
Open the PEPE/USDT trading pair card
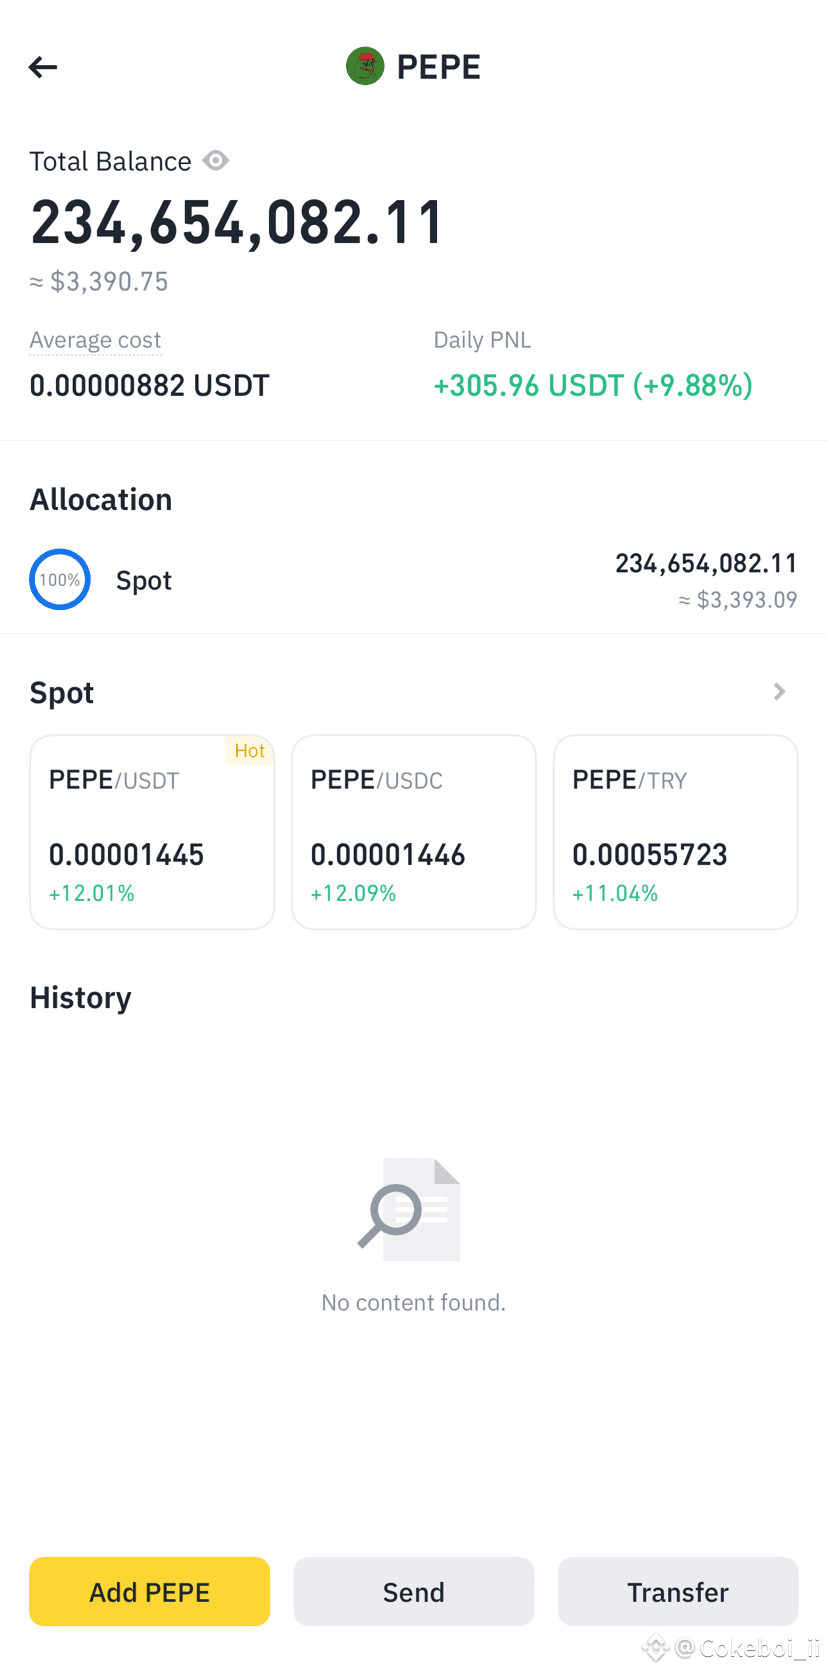(152, 832)
